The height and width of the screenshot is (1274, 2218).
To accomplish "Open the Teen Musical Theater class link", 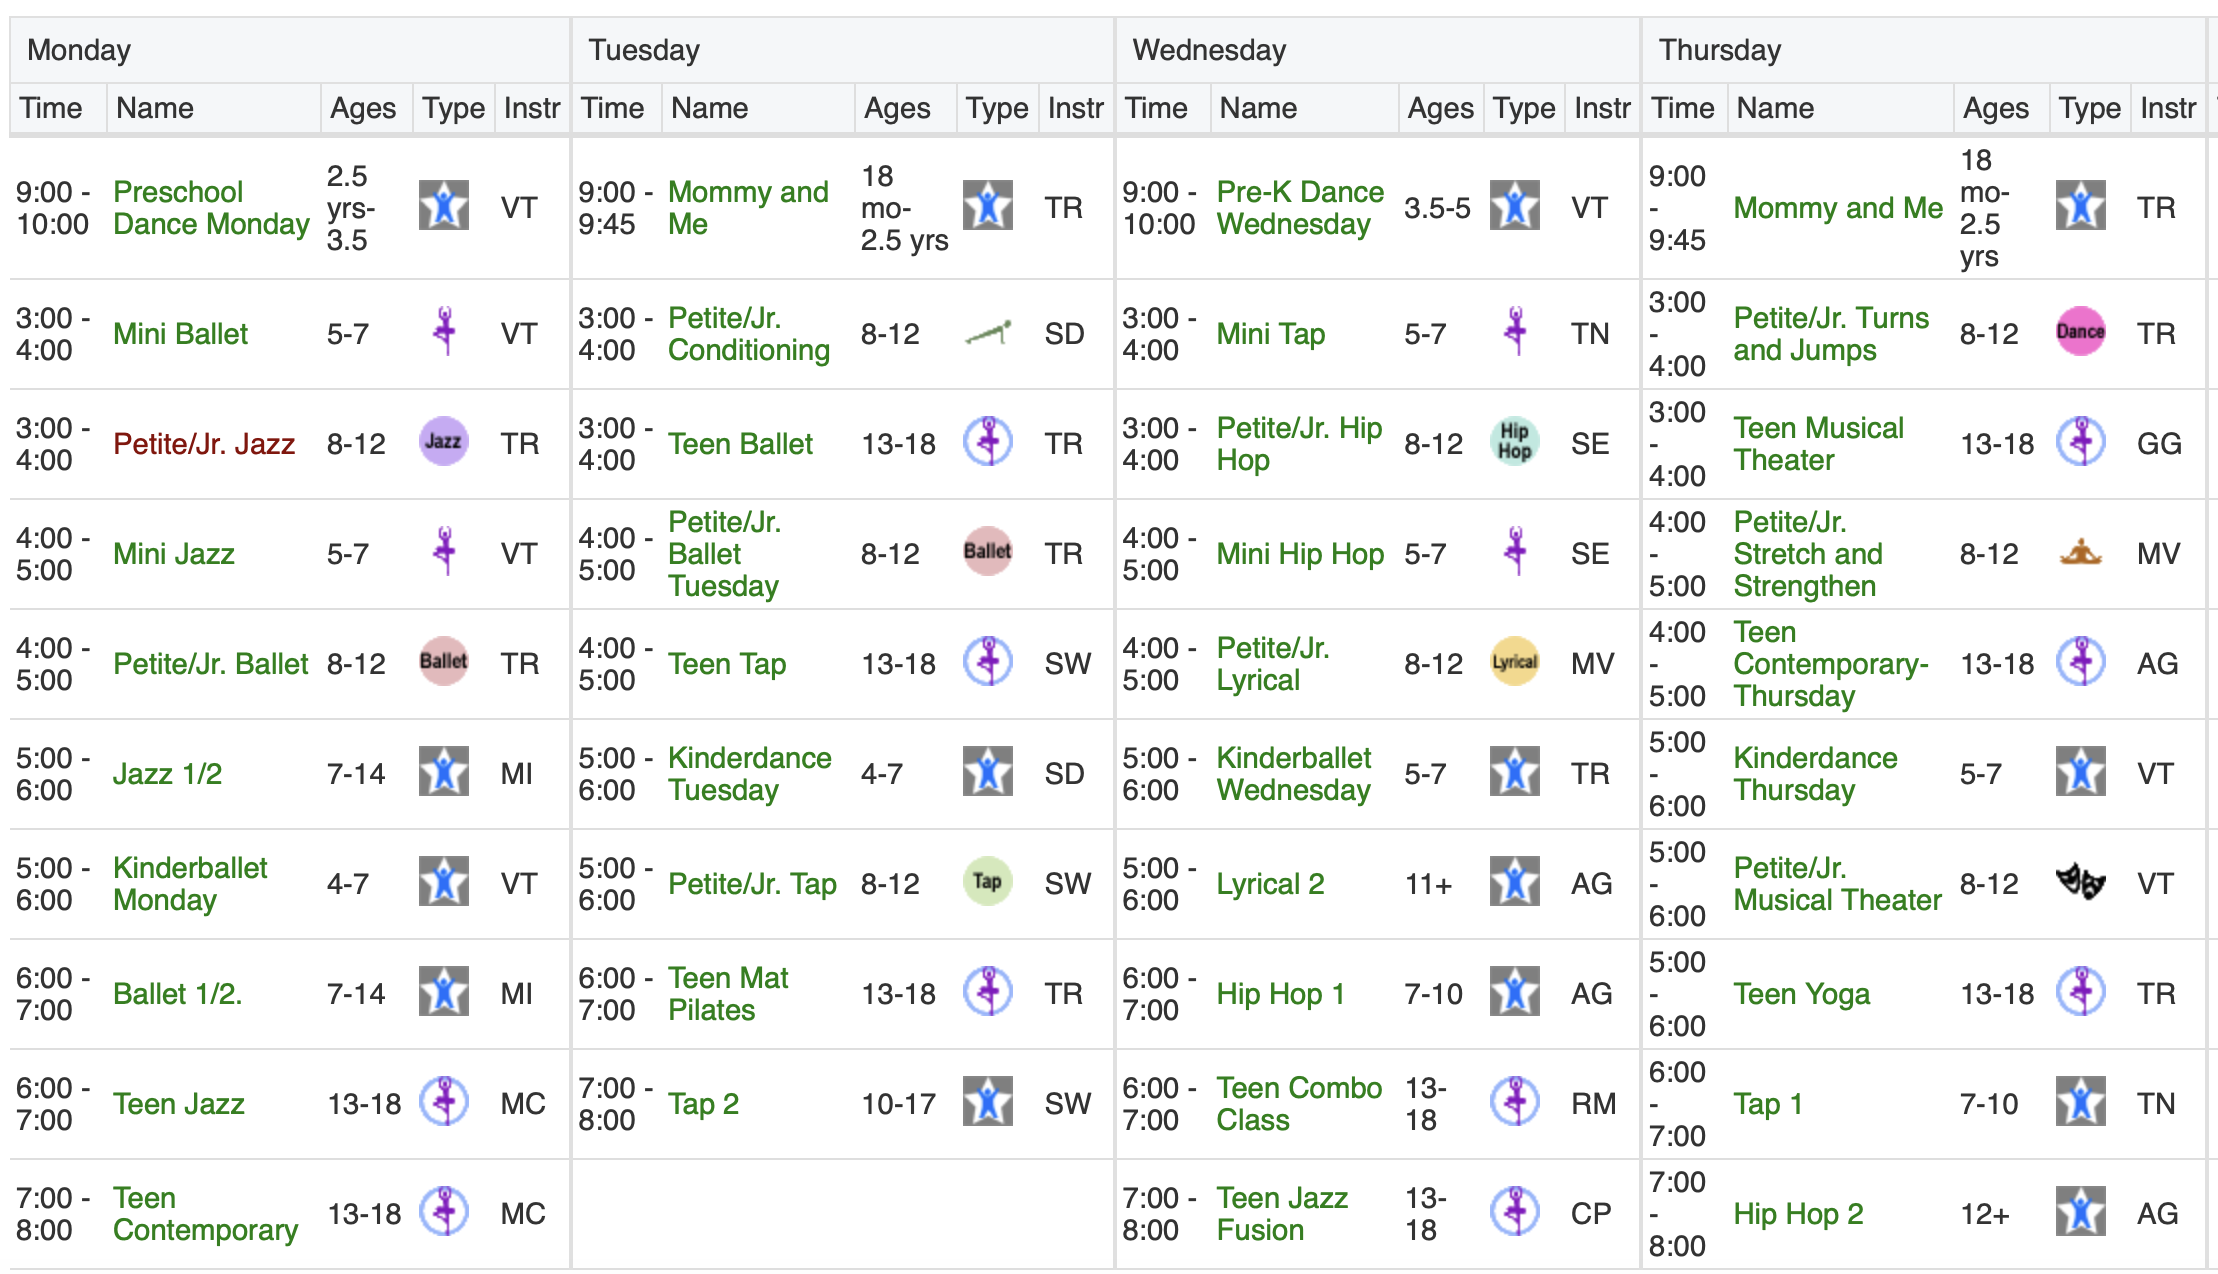I will coord(1818,444).
